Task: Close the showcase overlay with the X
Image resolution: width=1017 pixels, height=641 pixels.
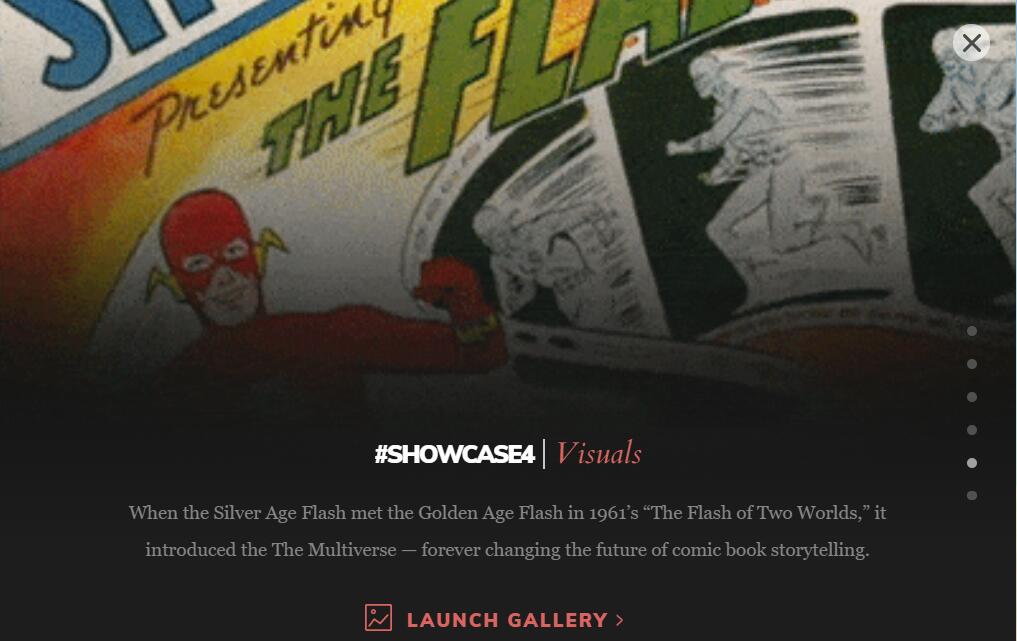Action: pos(971,43)
